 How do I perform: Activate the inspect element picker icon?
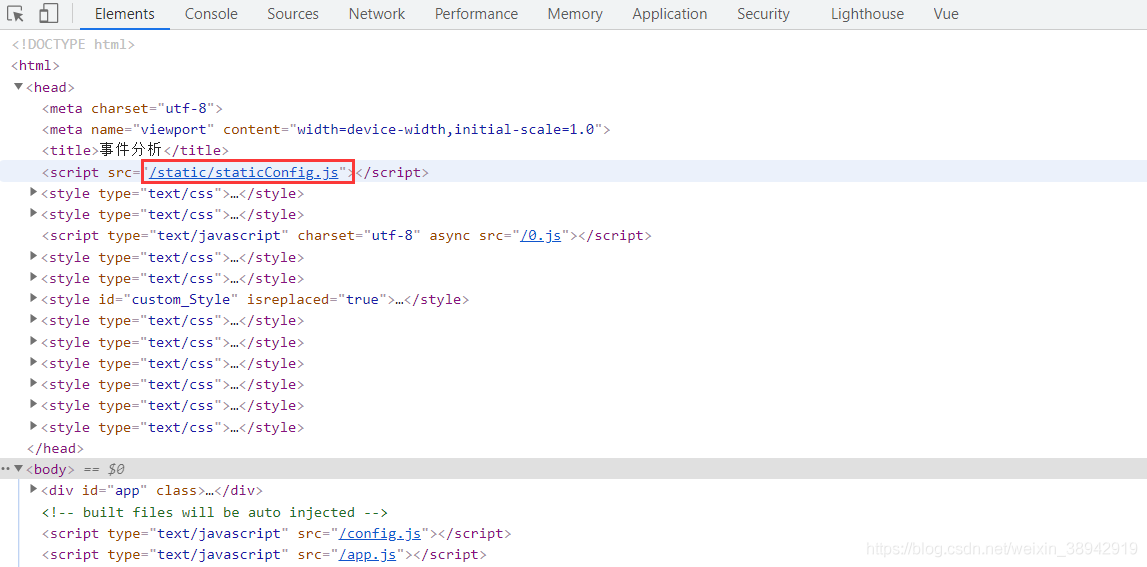[x=16, y=14]
